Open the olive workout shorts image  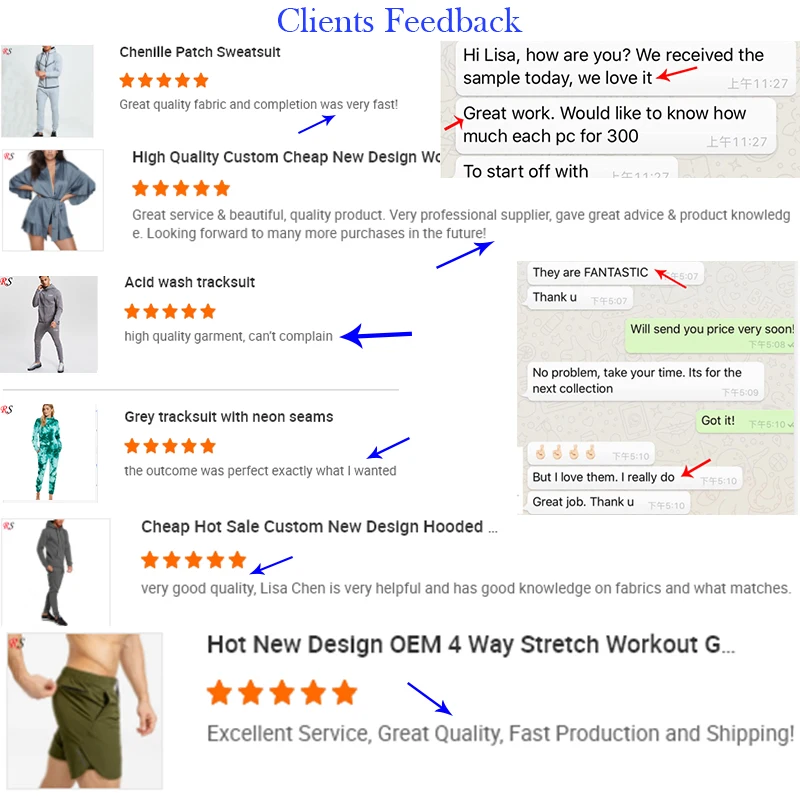point(85,711)
